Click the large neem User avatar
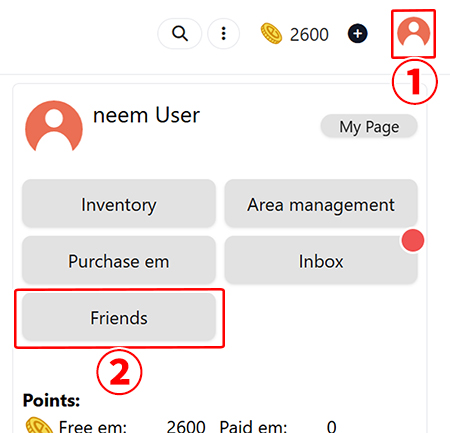Screen dimensions: 450x433 (54, 126)
